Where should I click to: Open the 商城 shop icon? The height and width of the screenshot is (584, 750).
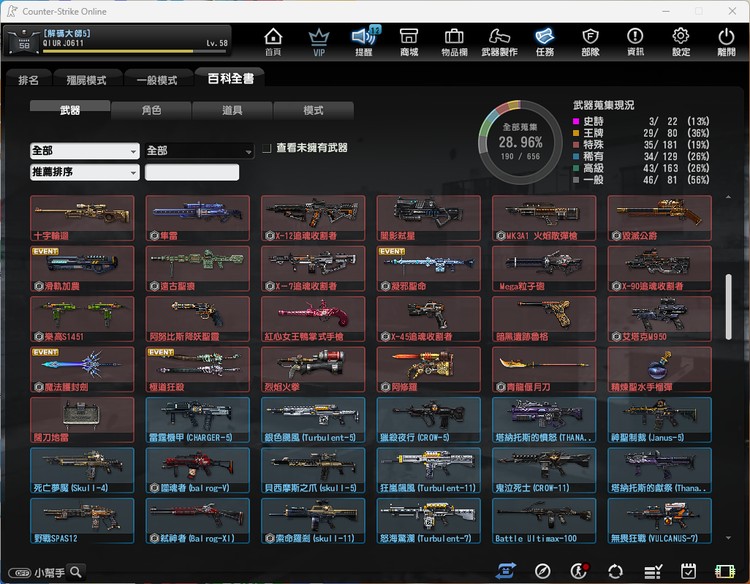[x=409, y=42]
